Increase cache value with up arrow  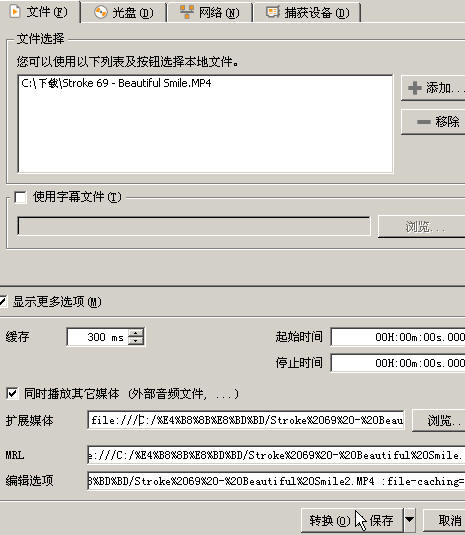point(136,333)
